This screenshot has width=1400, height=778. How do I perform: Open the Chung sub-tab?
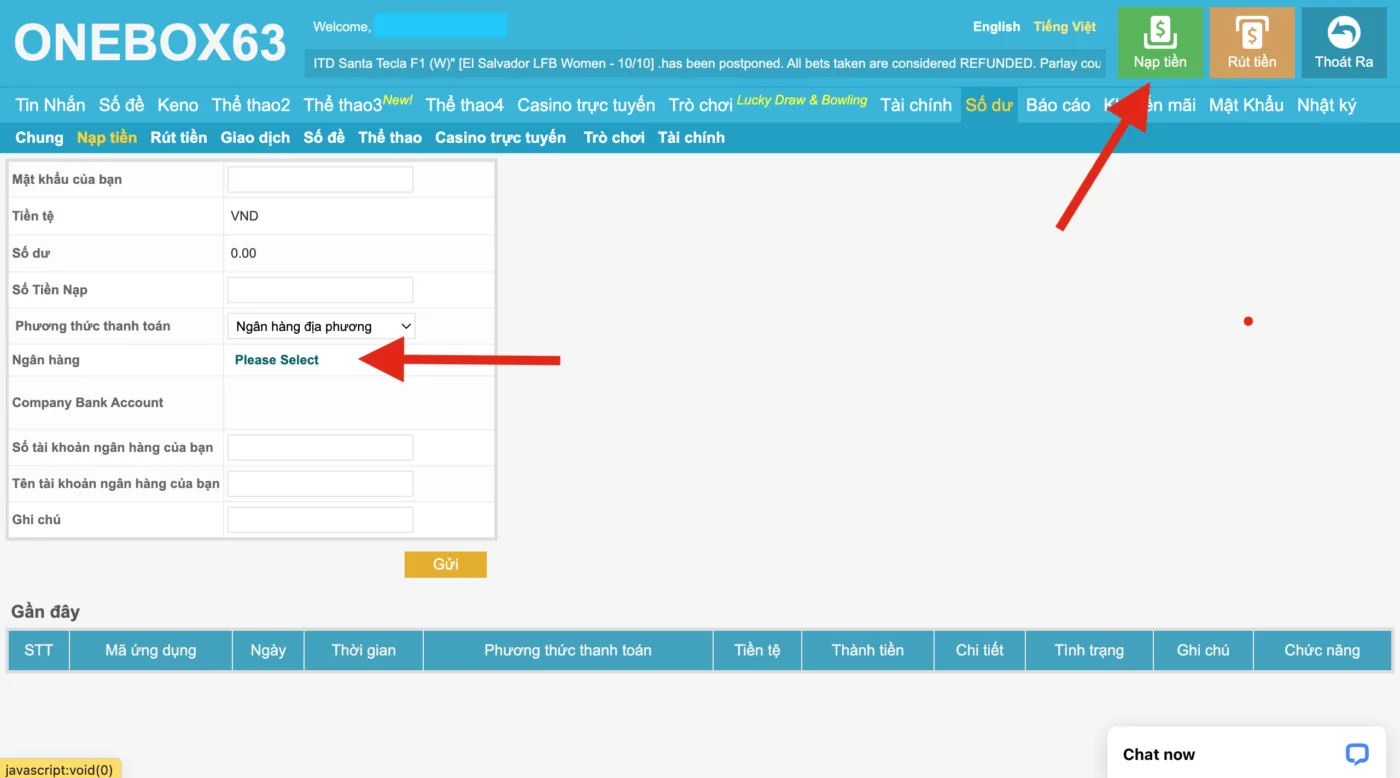[39, 138]
